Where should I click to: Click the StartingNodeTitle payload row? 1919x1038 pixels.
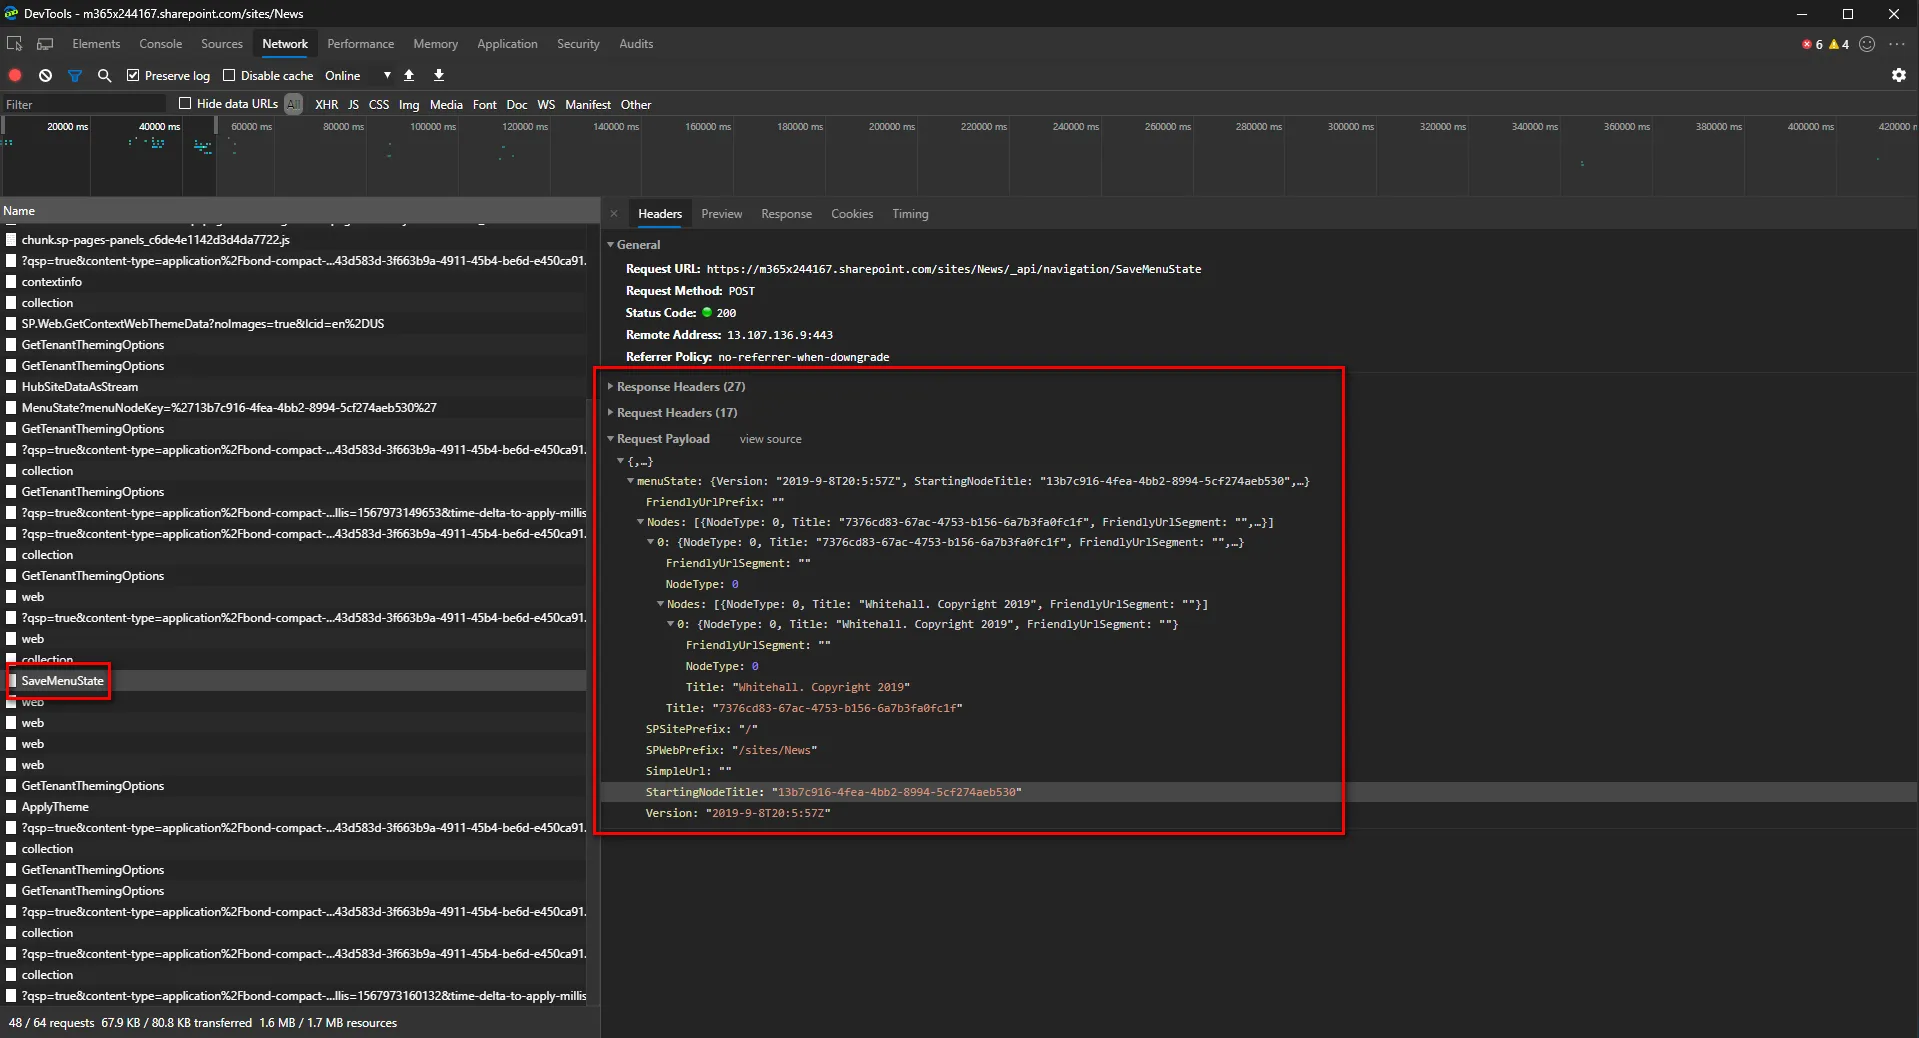(x=1259, y=792)
